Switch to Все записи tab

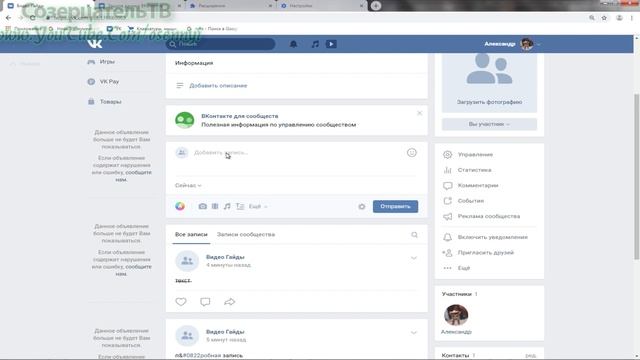(x=191, y=235)
